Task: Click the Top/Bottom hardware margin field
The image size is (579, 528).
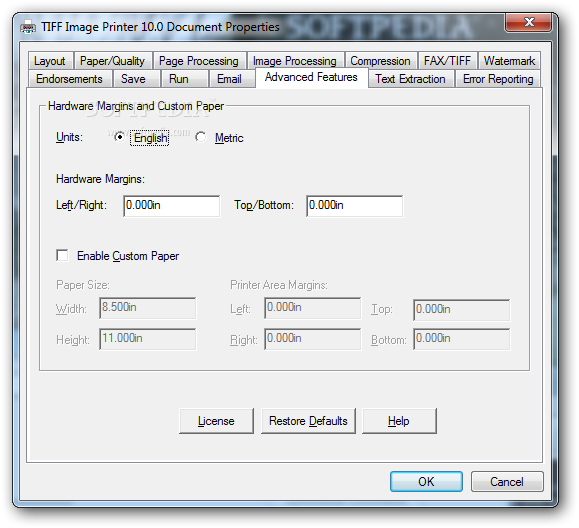Action: click(x=354, y=206)
